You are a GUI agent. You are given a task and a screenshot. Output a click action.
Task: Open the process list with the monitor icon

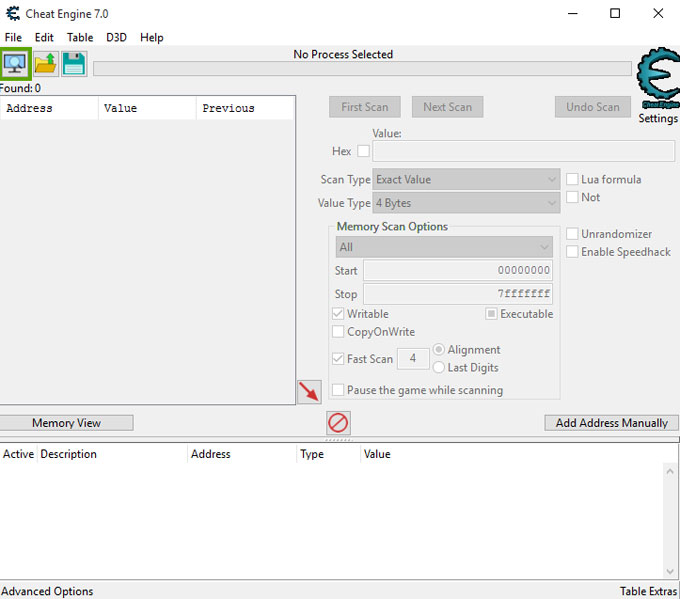click(16, 64)
